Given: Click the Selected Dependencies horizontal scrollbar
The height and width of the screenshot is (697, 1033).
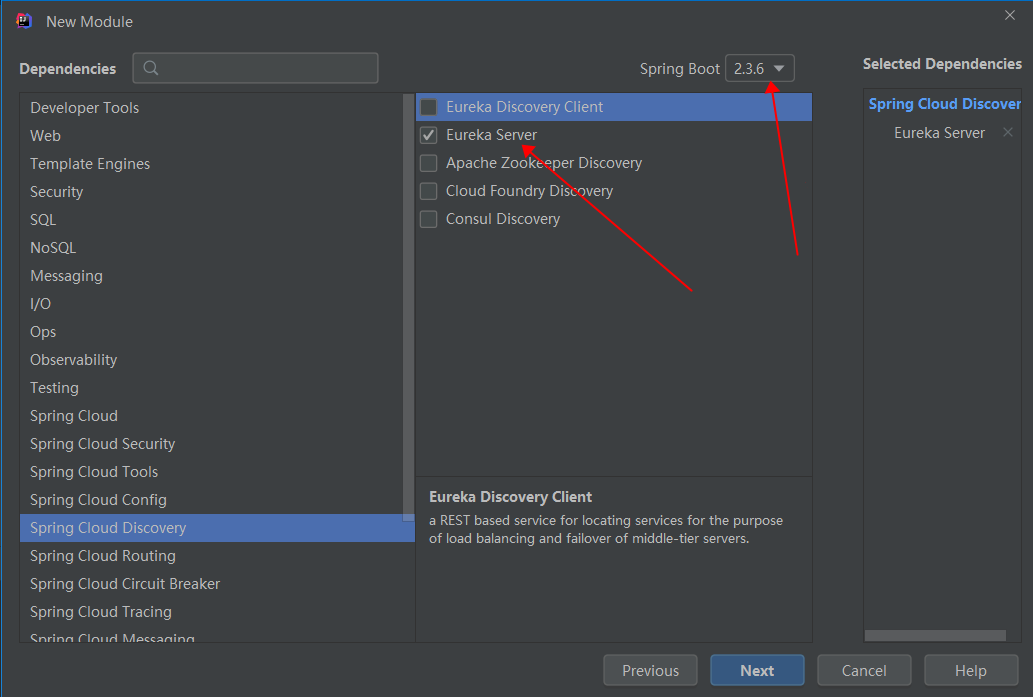Looking at the screenshot, I should pos(935,635).
